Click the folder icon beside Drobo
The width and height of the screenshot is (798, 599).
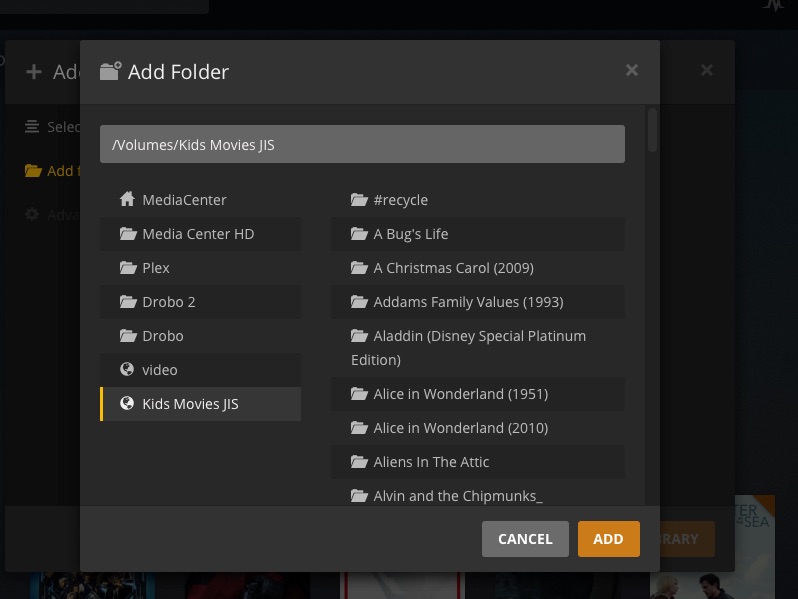(128, 336)
